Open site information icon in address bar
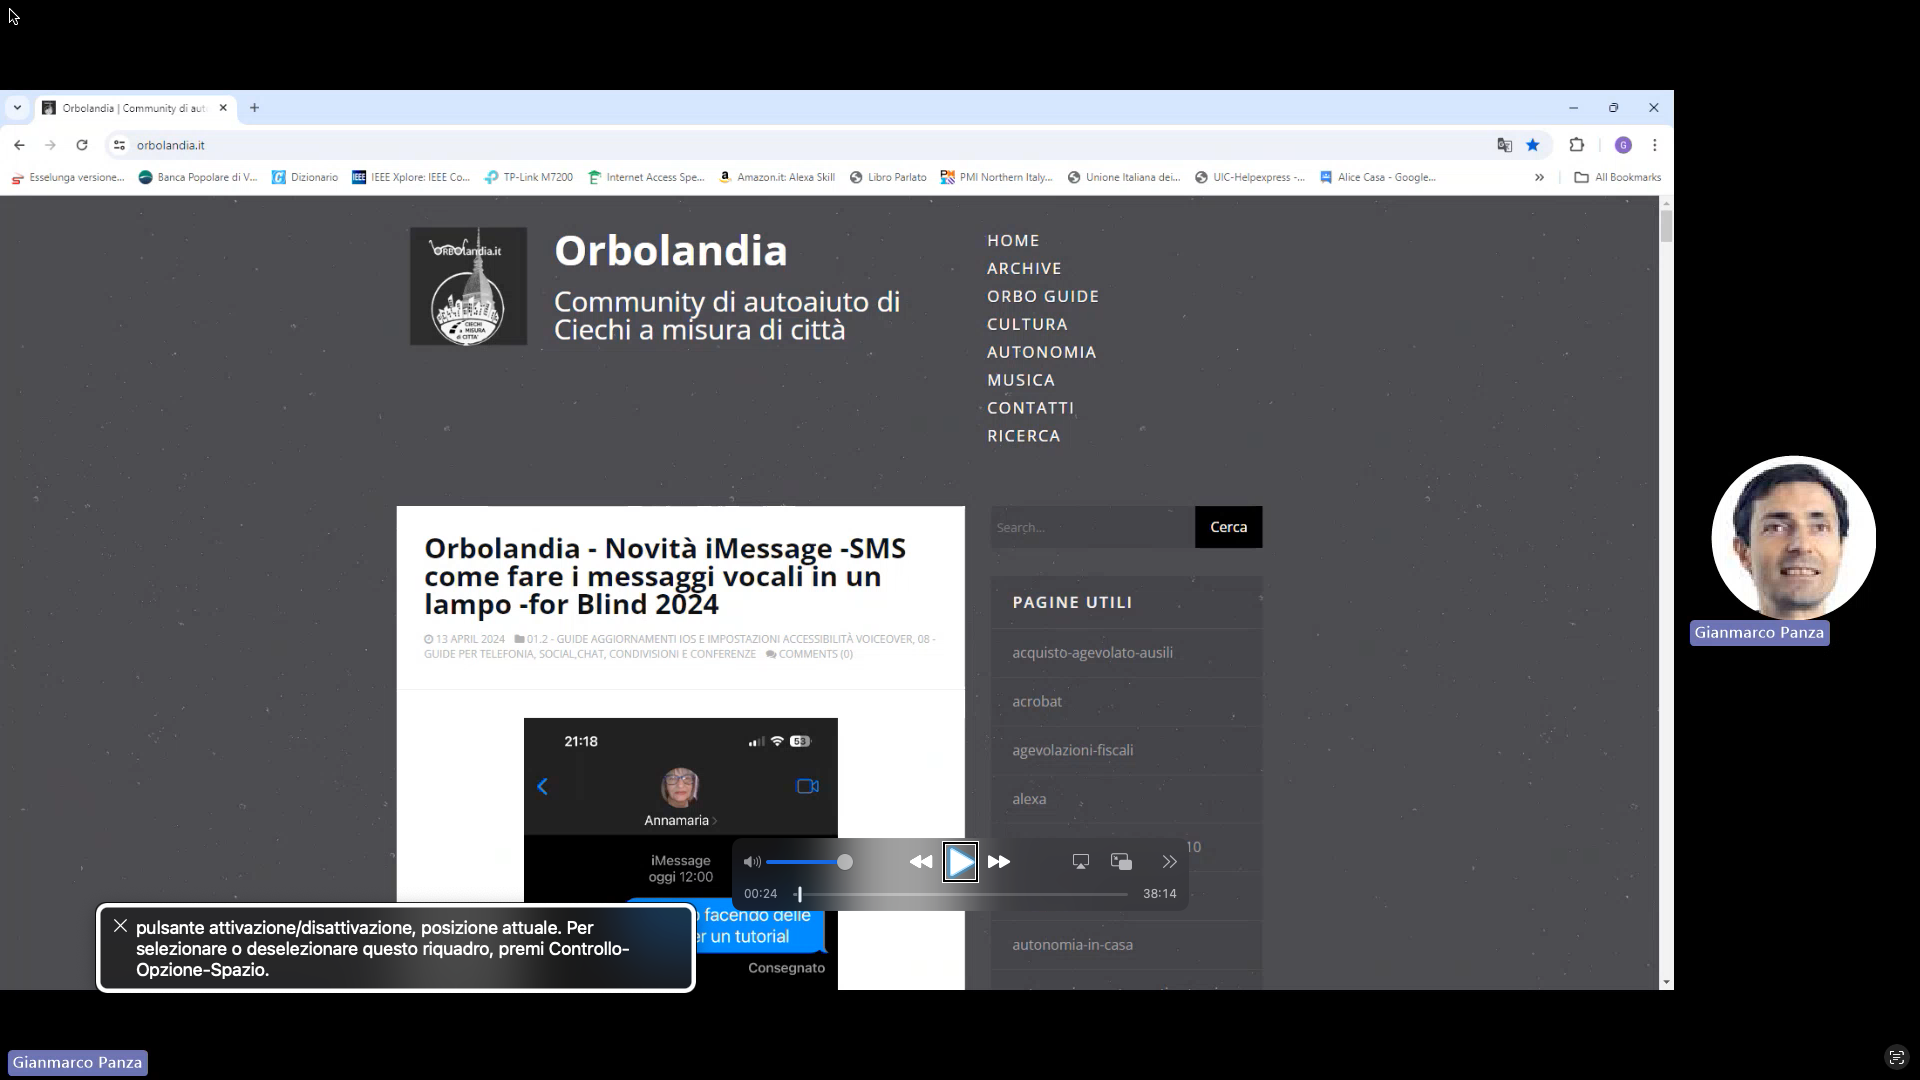1920x1080 pixels. [x=119, y=145]
